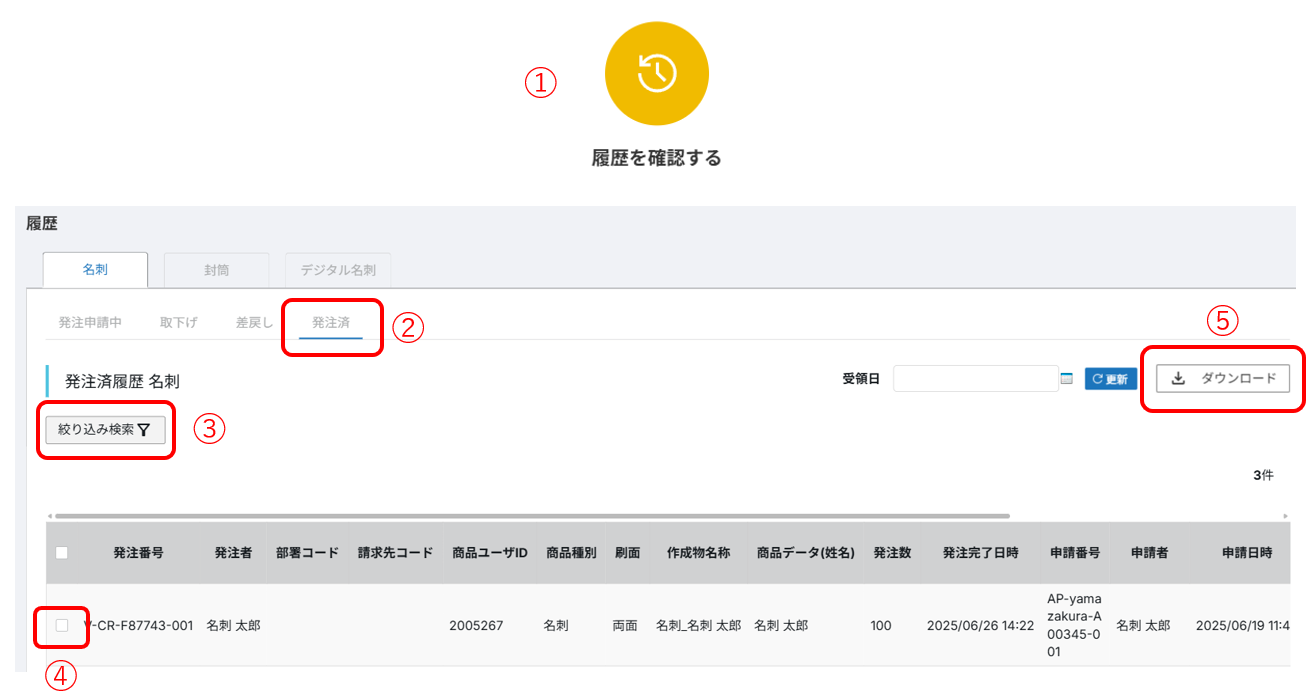
Task: Click the right scroll arrow above table
Action: click(1286, 516)
